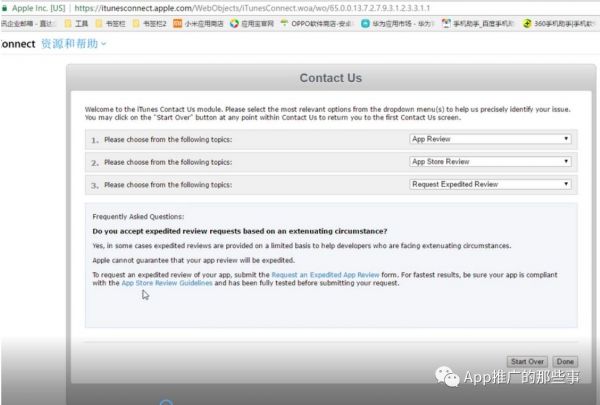Click the Done button
The height and width of the screenshot is (405, 600).
pyautogui.click(x=565, y=362)
